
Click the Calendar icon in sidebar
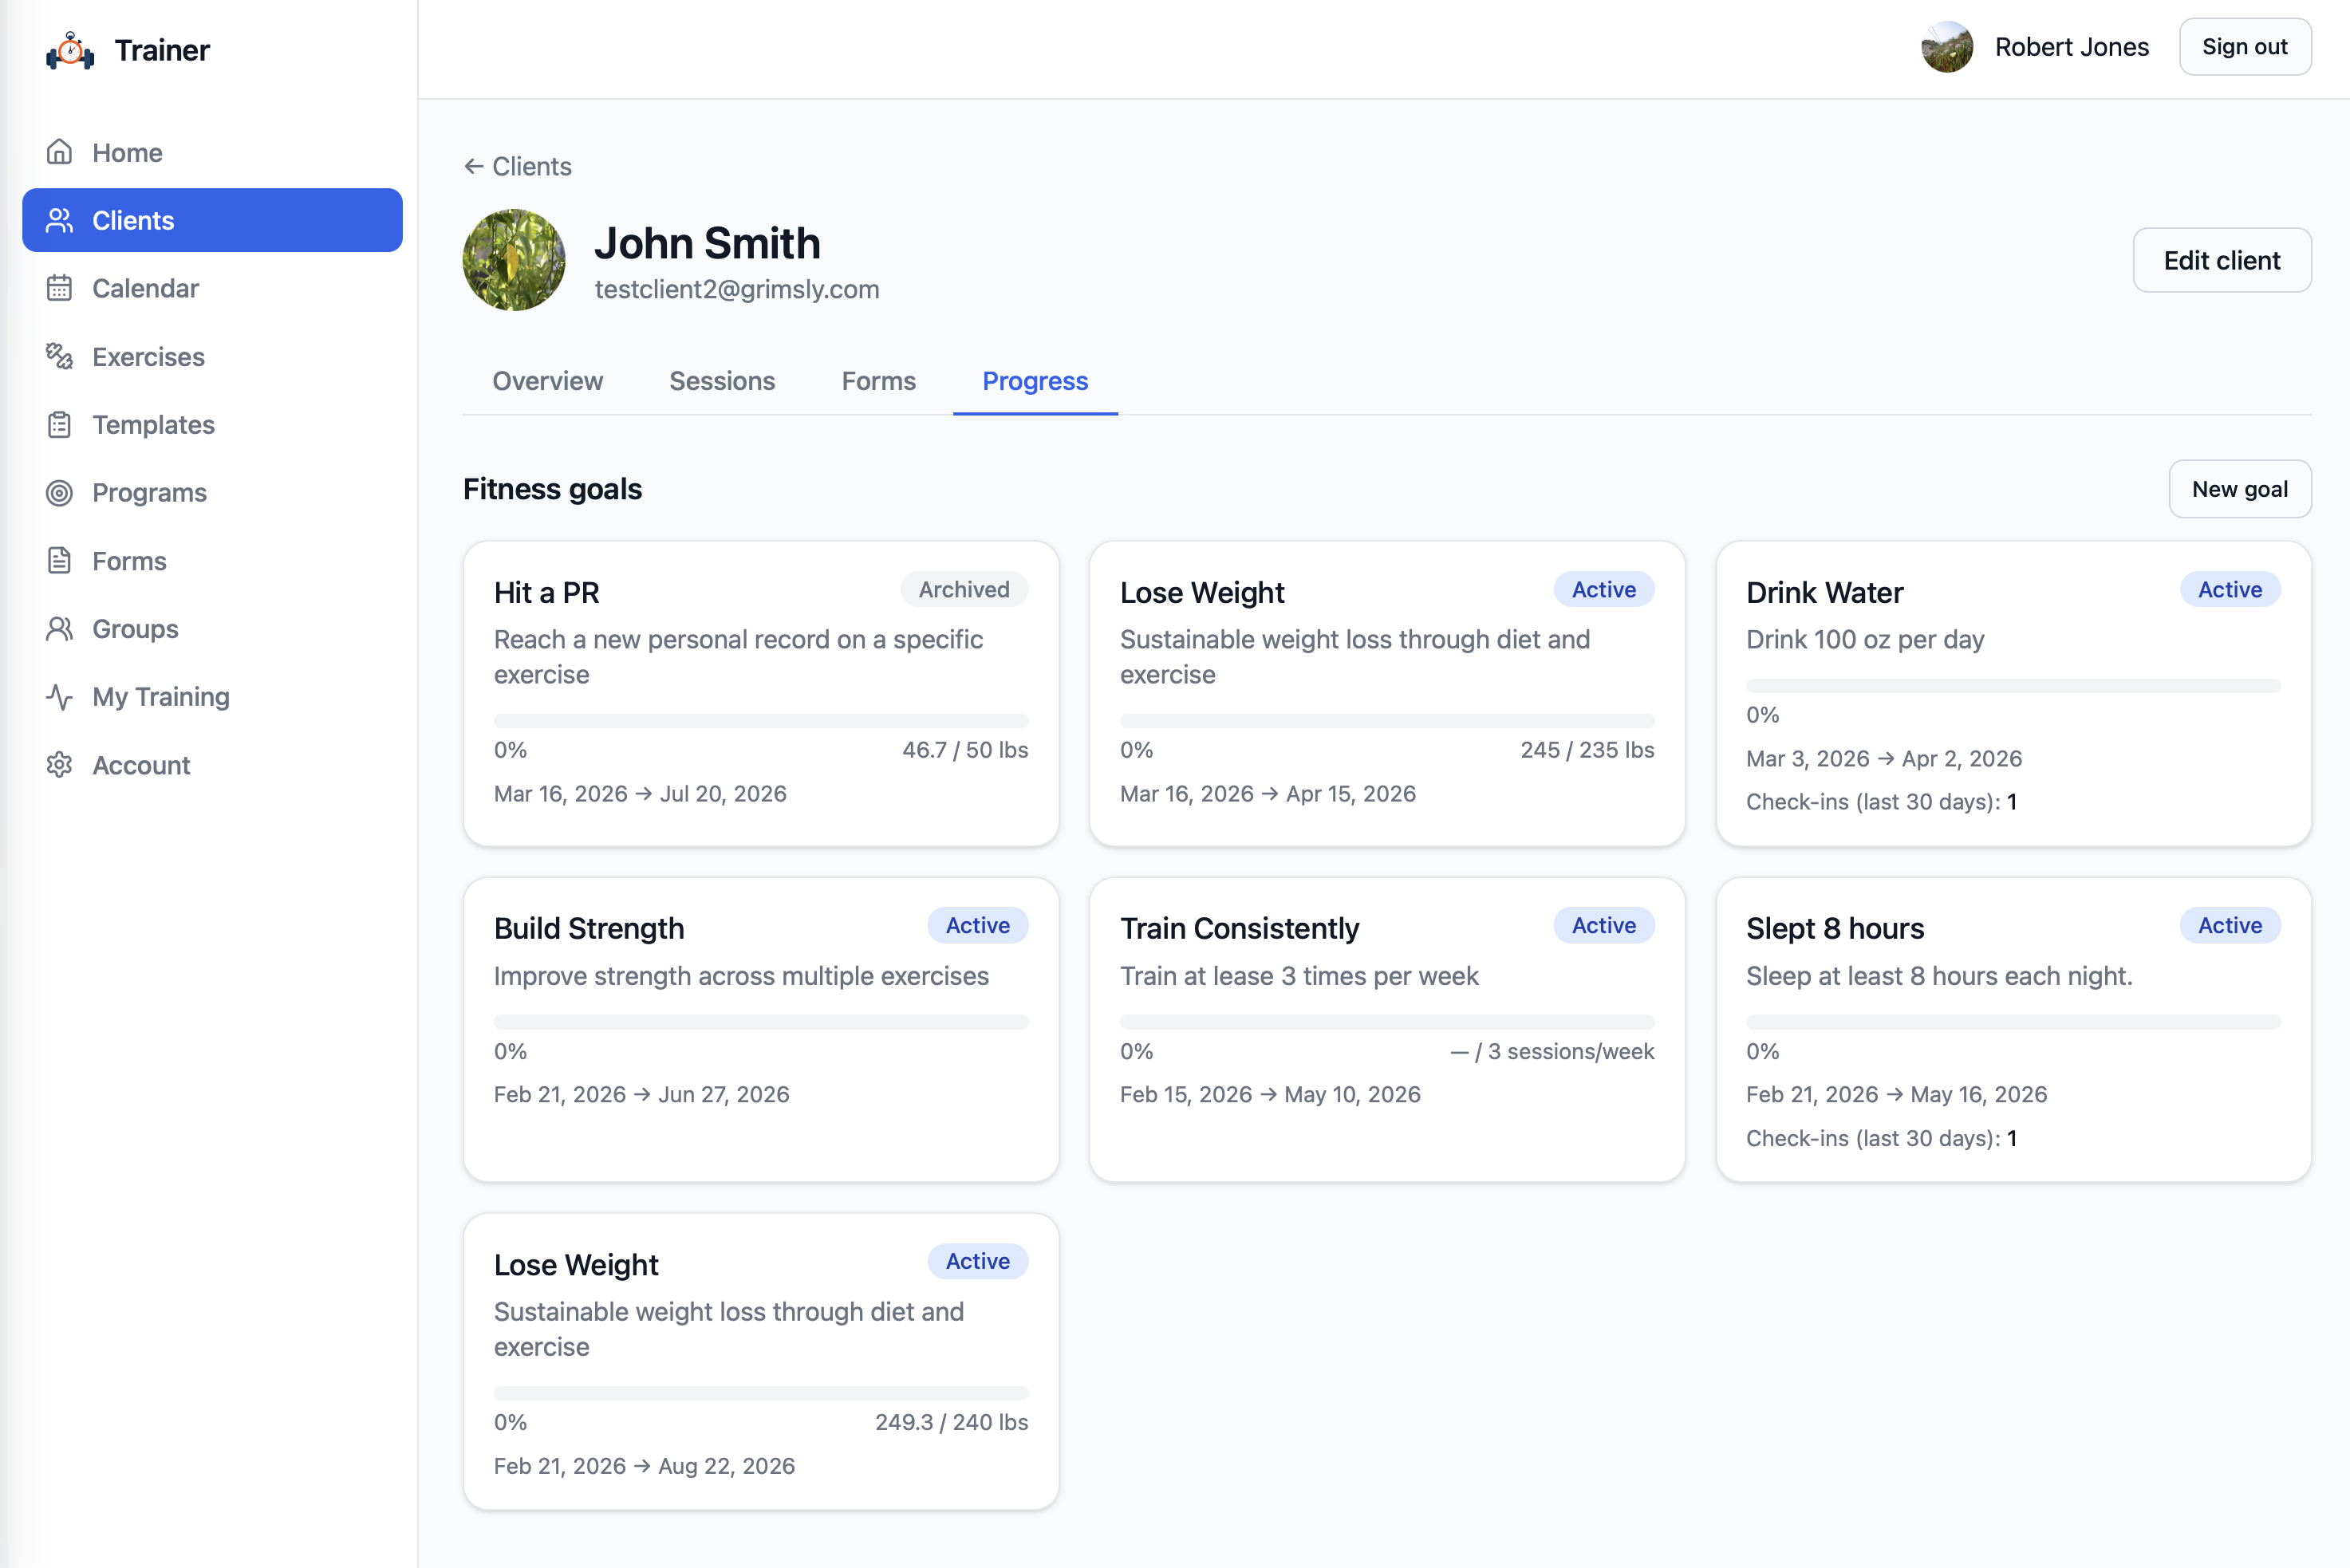click(60, 288)
